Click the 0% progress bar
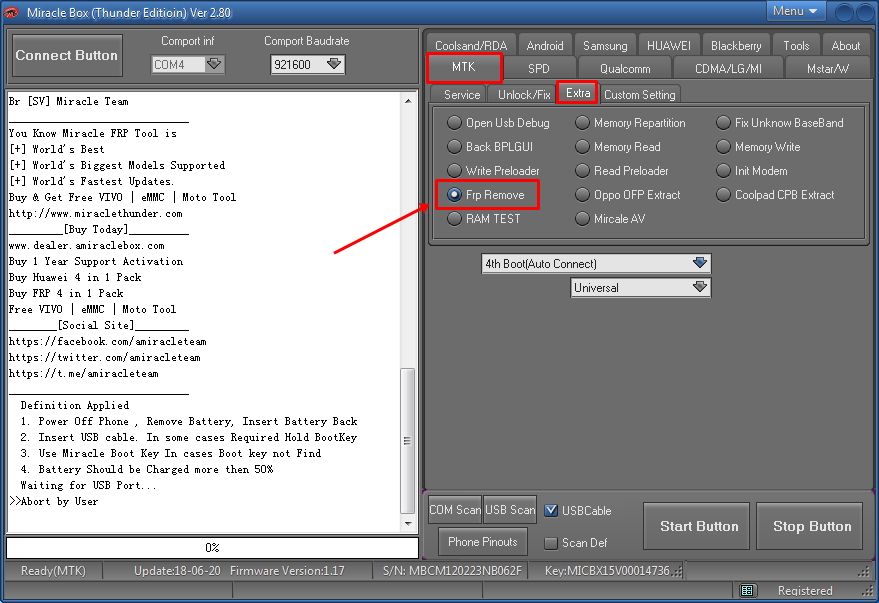 click(x=212, y=548)
